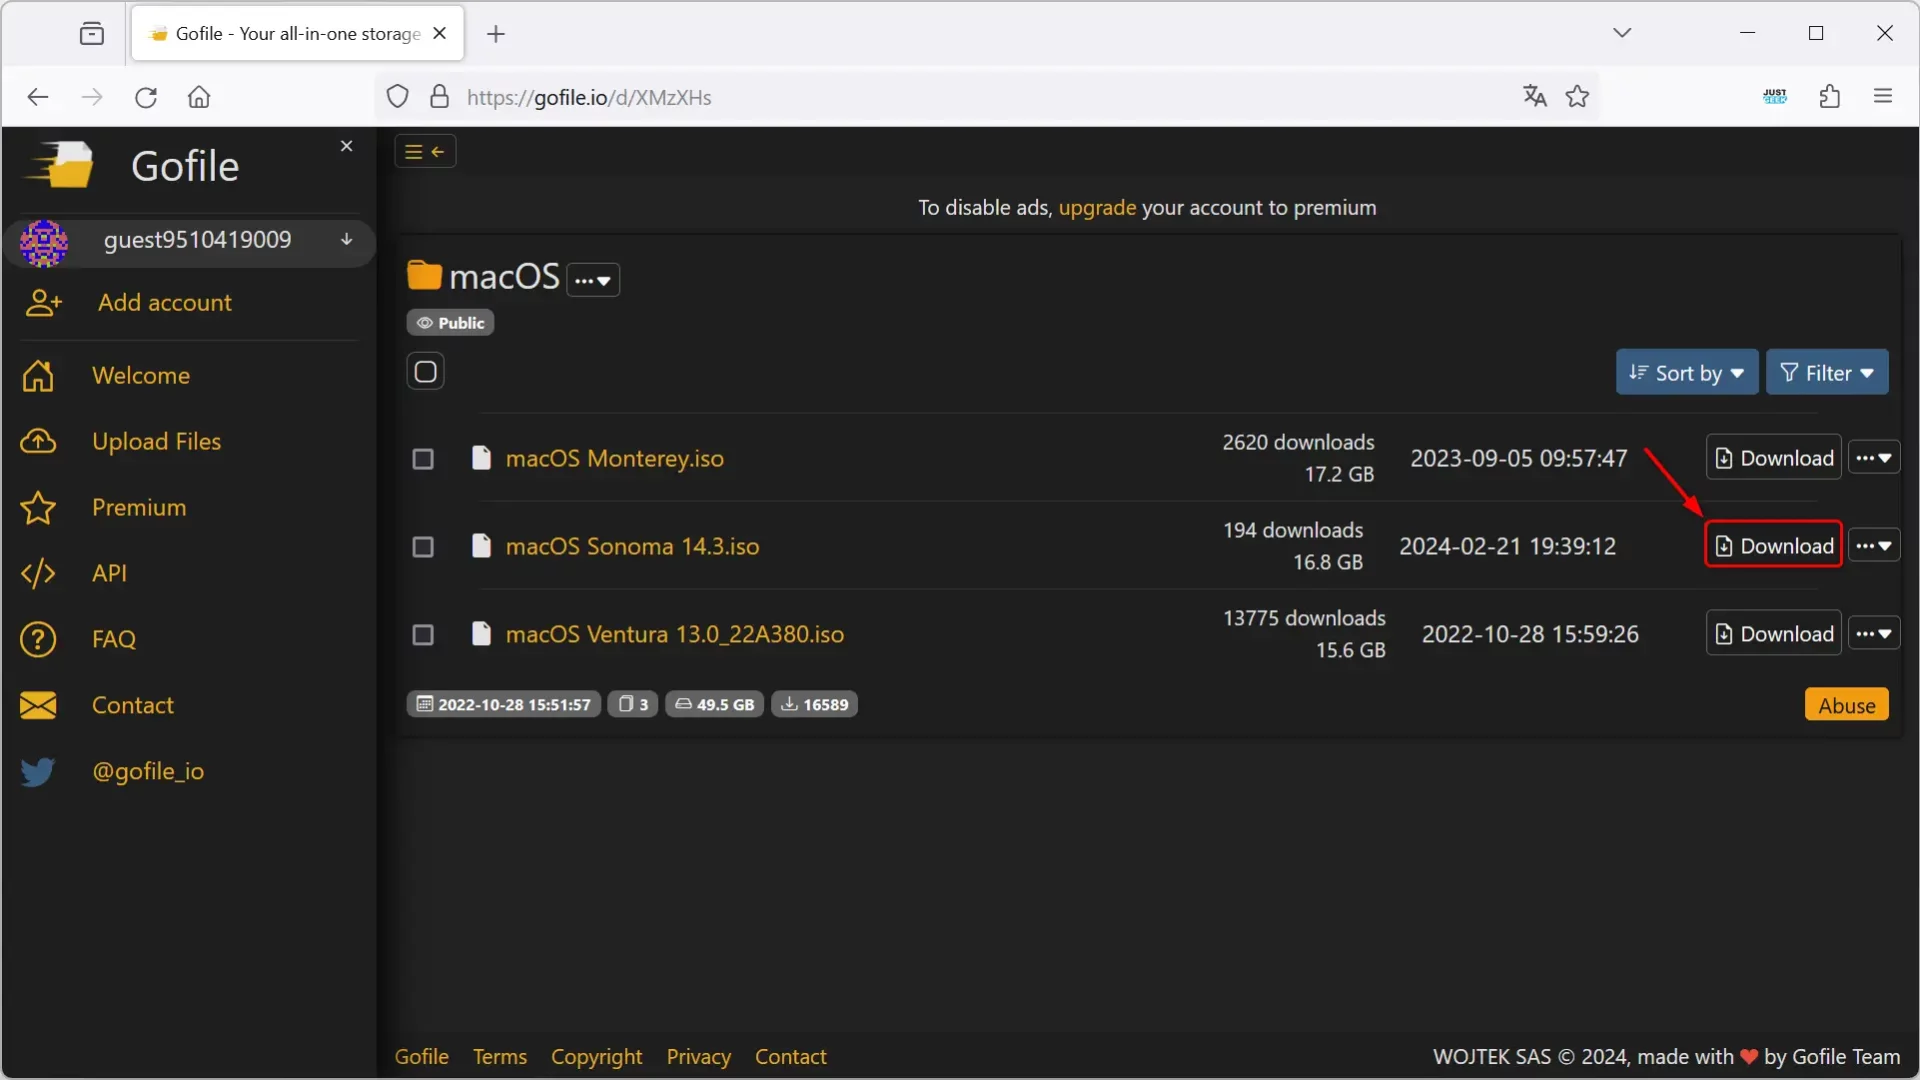
Task: Open the Filter dropdown
Action: click(x=1827, y=373)
